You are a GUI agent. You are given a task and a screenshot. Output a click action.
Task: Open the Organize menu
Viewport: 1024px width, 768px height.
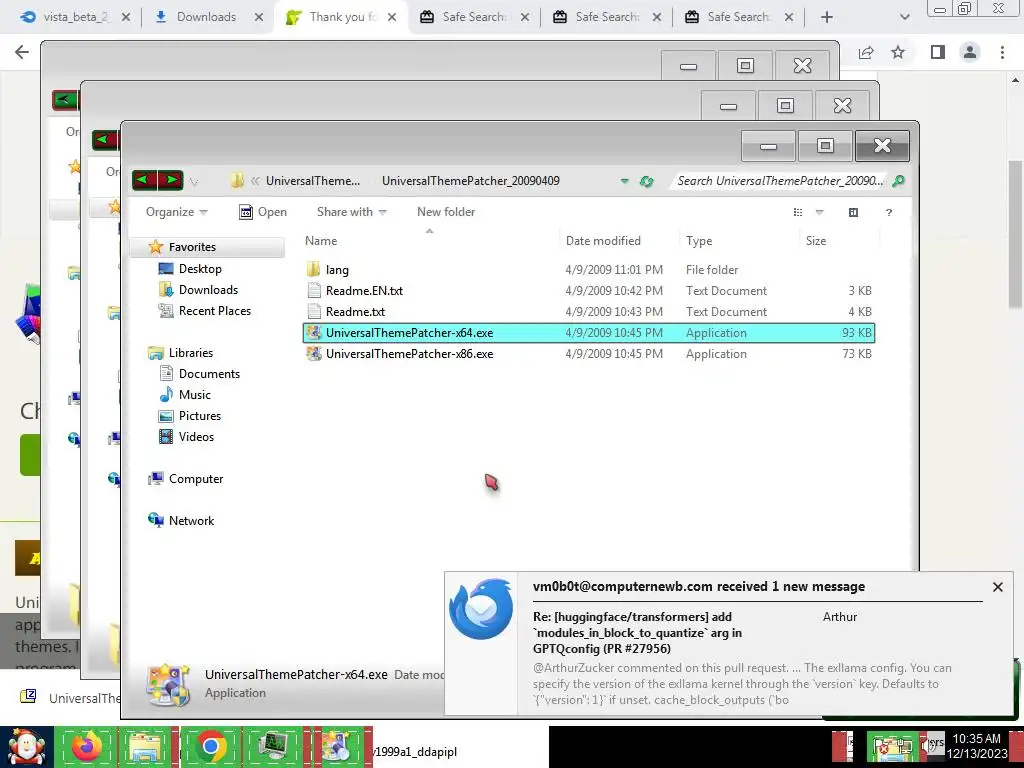176,212
